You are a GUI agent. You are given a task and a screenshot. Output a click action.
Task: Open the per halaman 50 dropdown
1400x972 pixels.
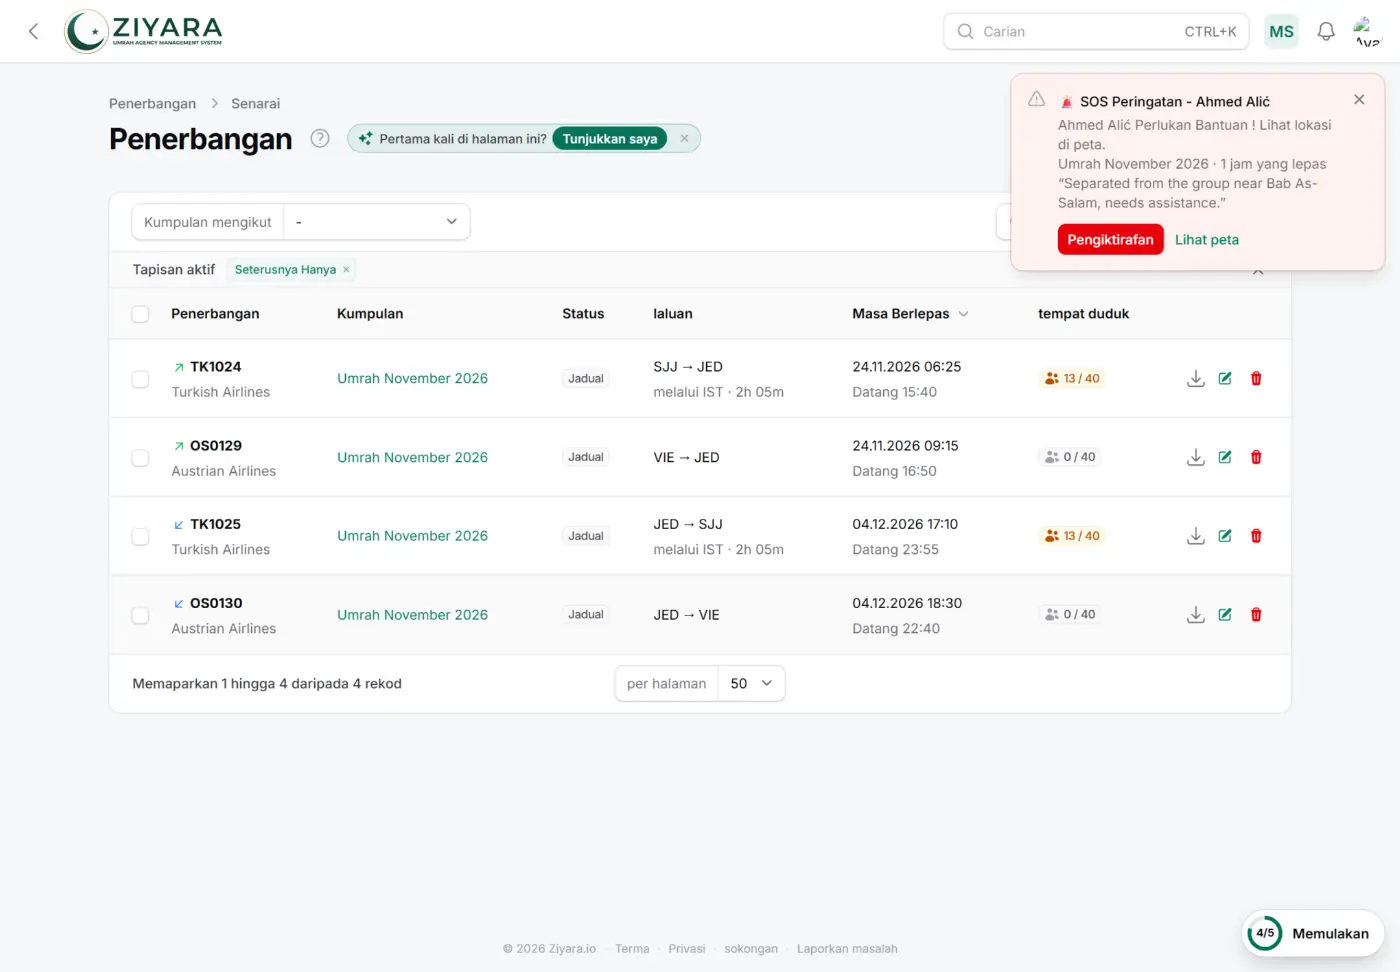click(x=751, y=684)
